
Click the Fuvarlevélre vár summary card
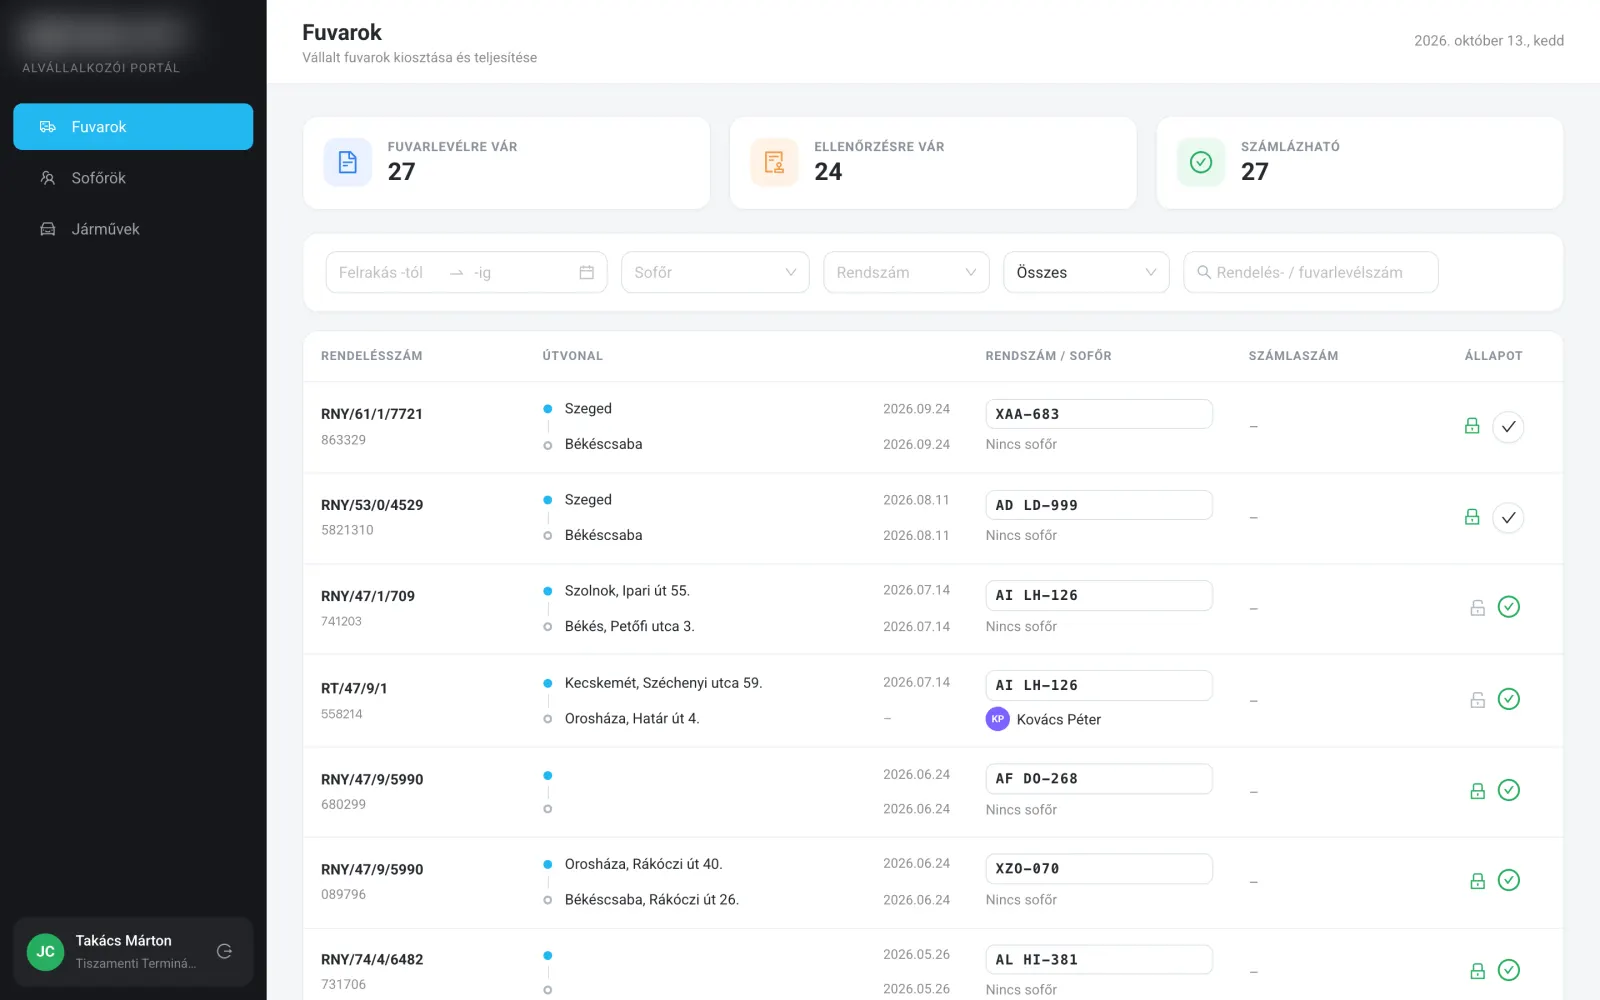(507, 163)
